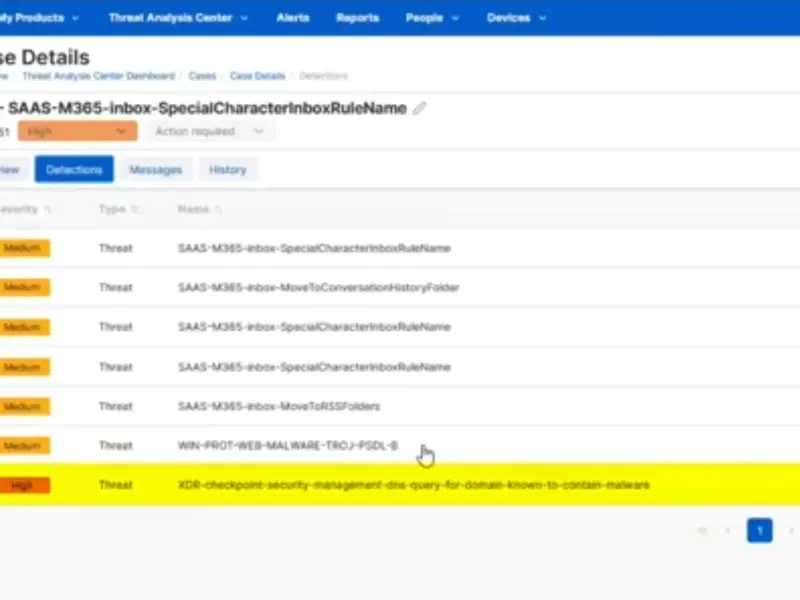Expand the People menu in top bar
This screenshot has width=800, height=600.
(x=432, y=18)
